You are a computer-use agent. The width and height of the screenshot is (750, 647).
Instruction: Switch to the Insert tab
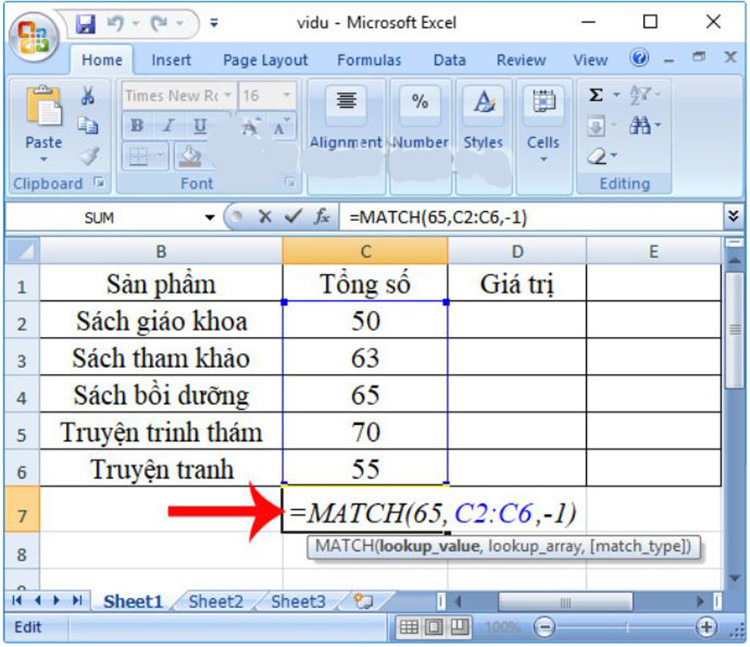171,60
